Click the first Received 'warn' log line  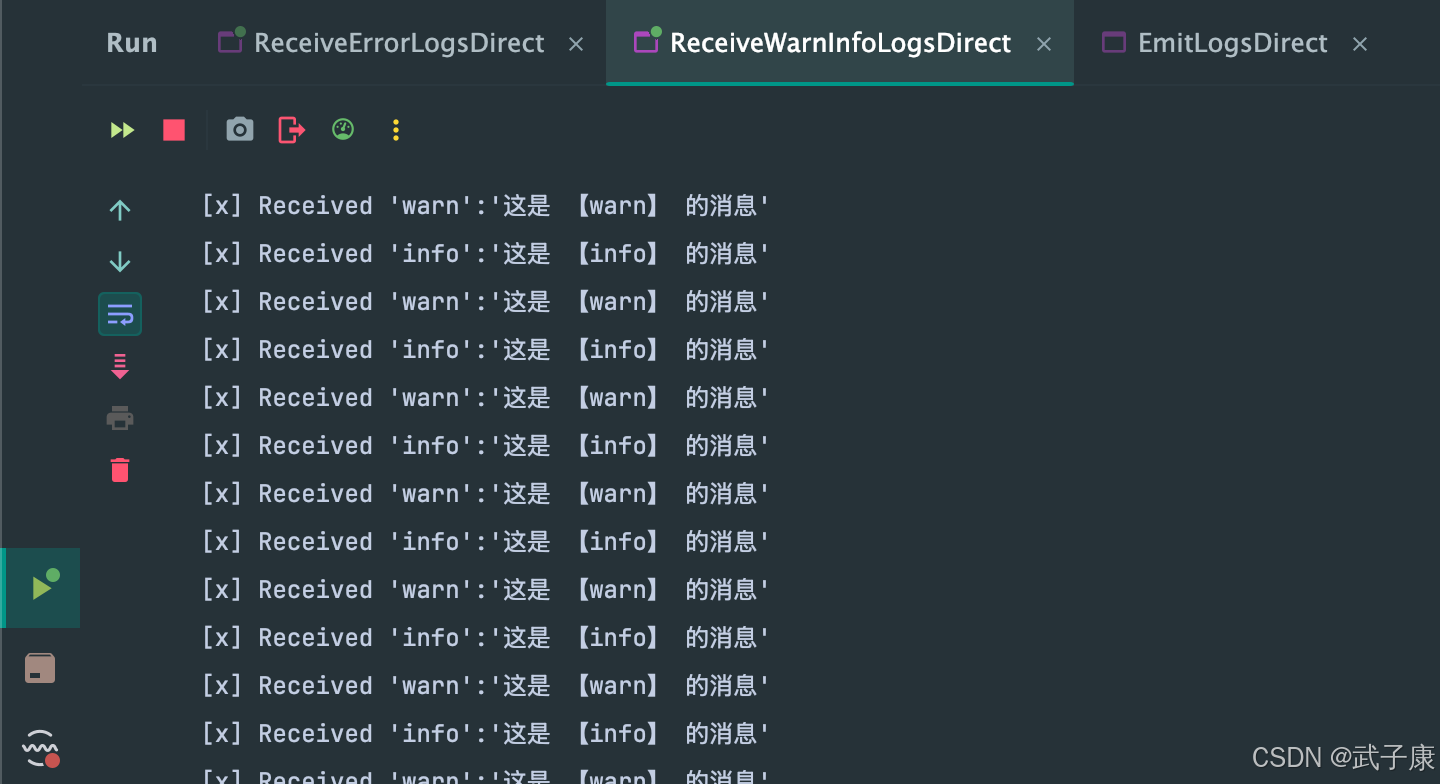click(485, 206)
